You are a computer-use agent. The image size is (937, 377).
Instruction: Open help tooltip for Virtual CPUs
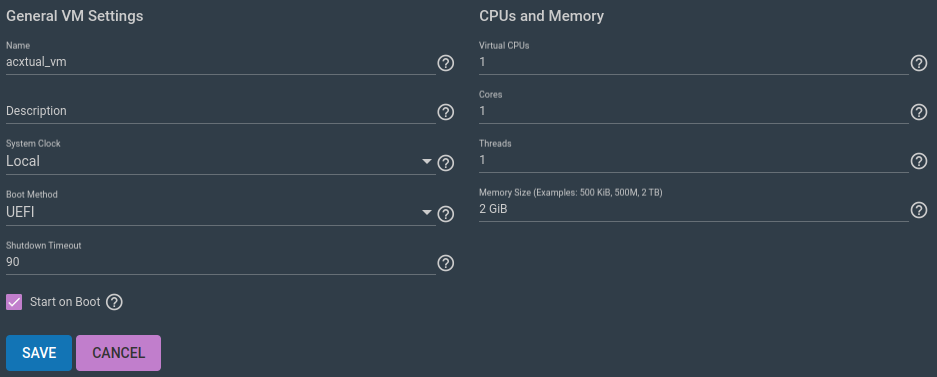(918, 63)
